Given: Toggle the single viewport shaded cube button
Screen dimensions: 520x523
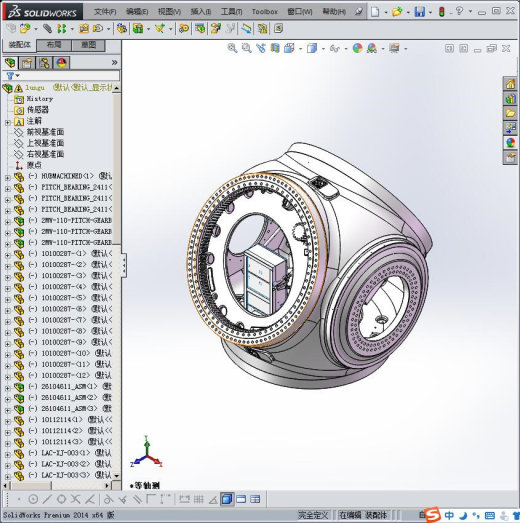Looking at the screenshot, I should (226, 499).
